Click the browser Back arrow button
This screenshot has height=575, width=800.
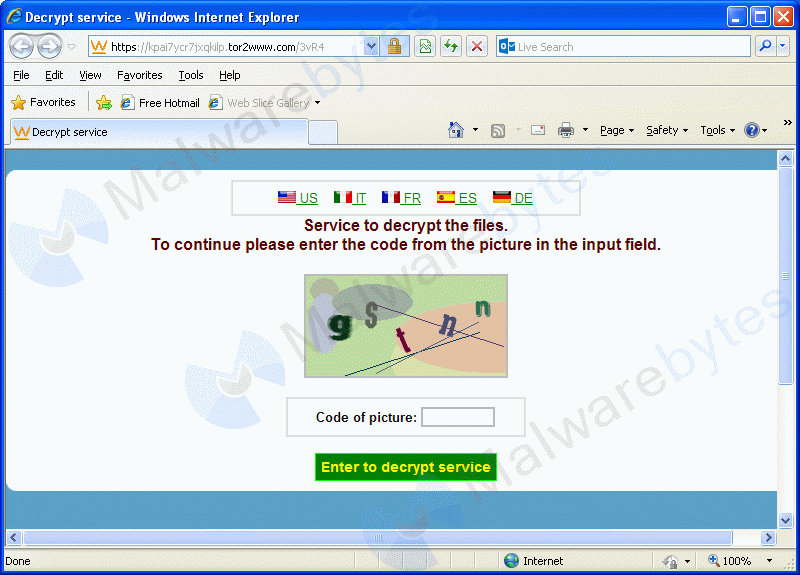21,46
